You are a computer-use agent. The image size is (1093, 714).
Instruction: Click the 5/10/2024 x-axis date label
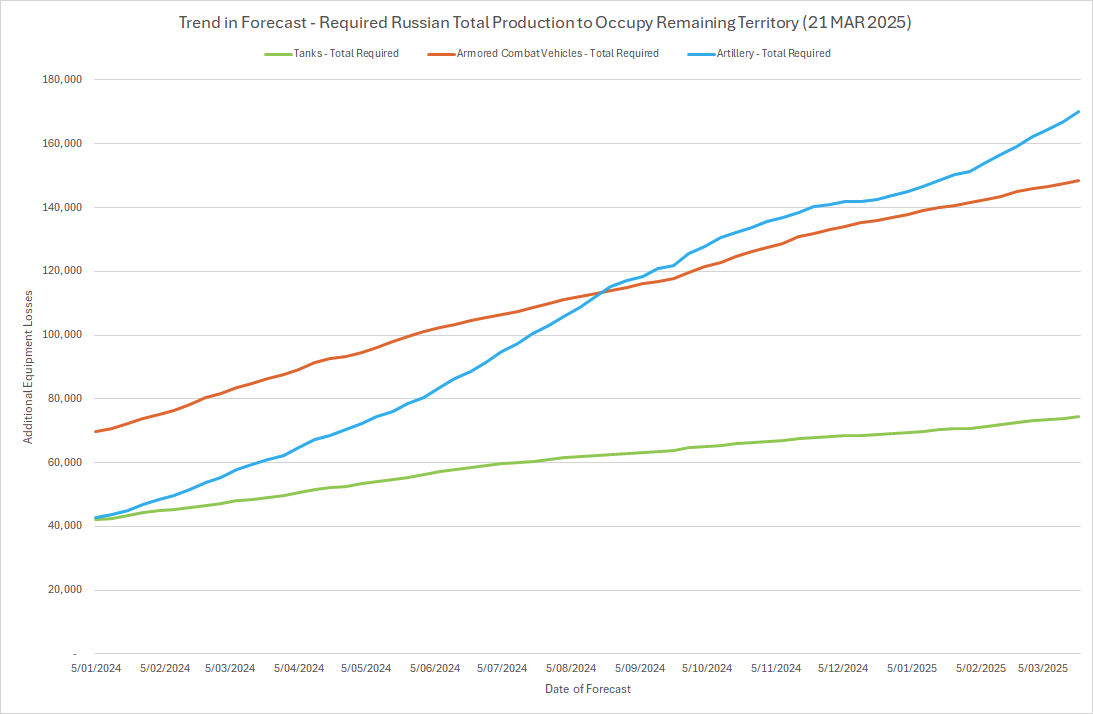click(707, 668)
